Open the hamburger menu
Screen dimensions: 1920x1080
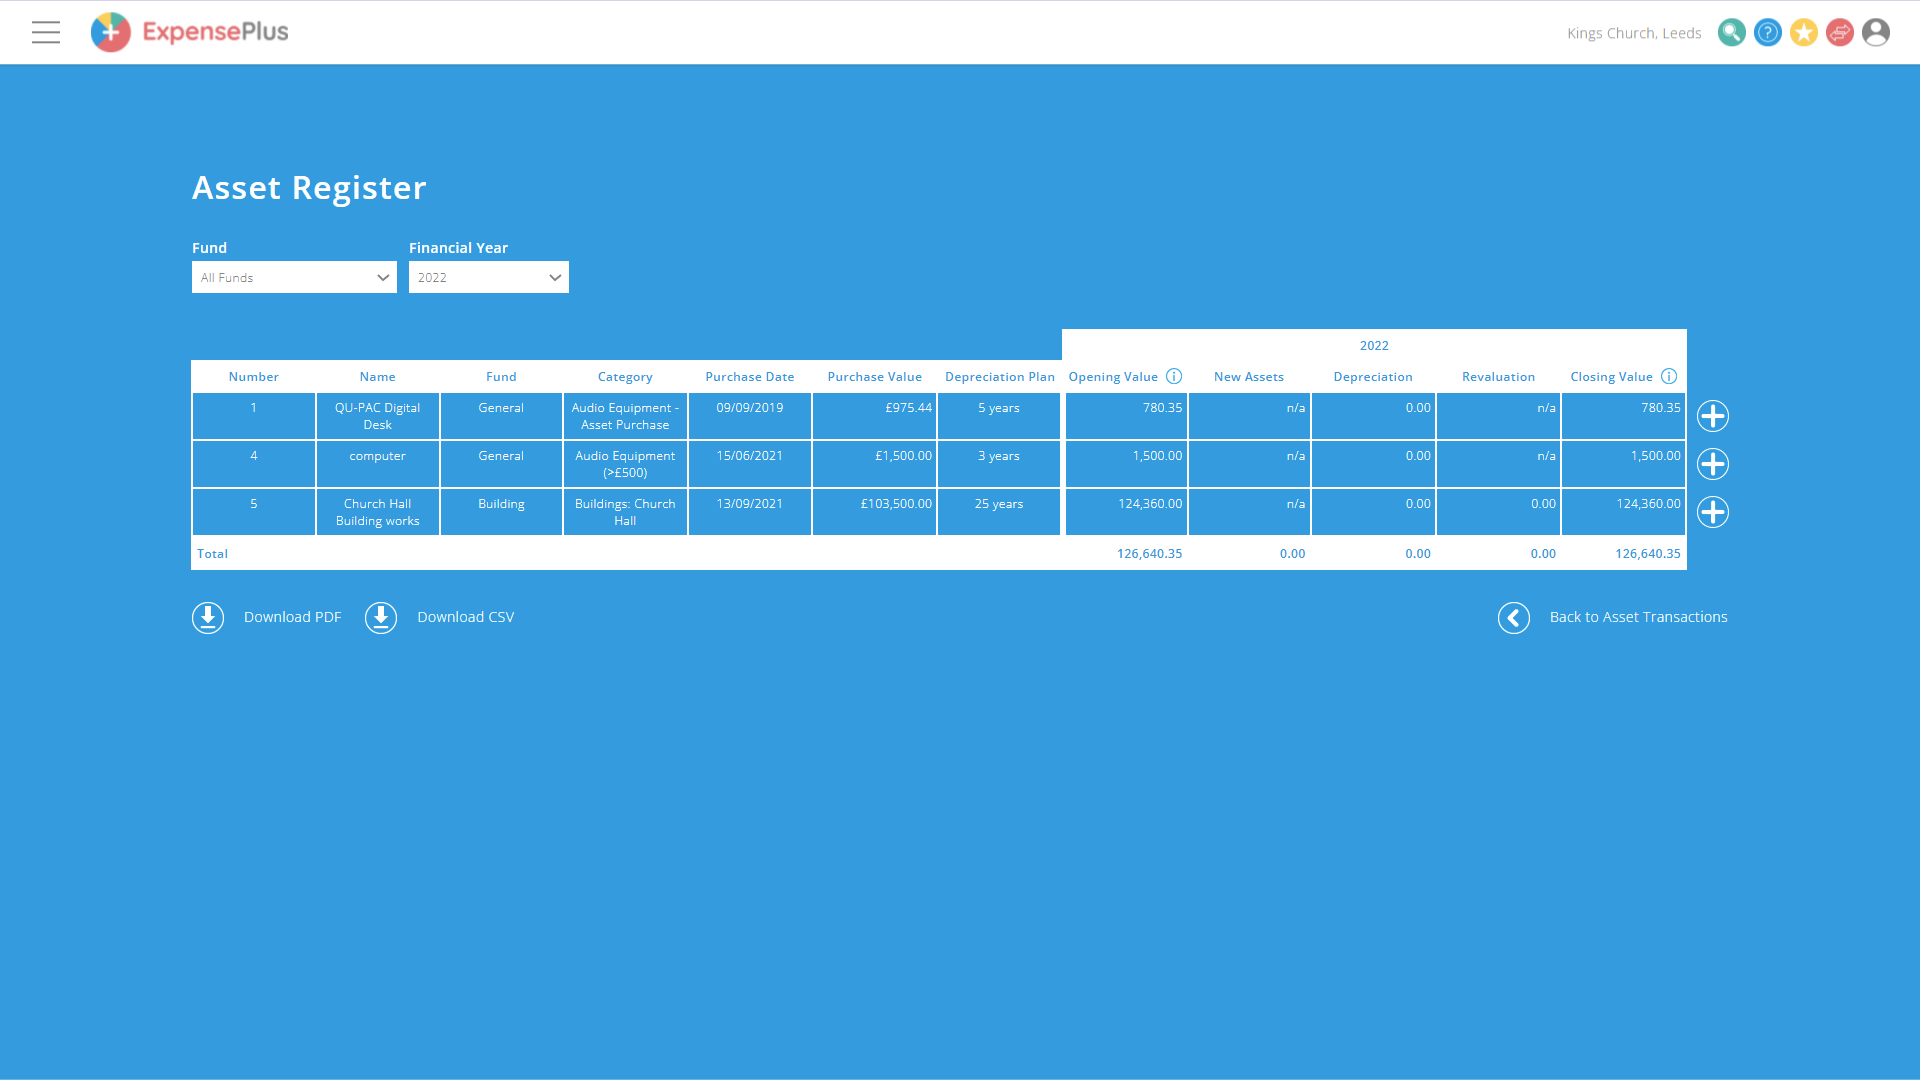[x=45, y=32]
